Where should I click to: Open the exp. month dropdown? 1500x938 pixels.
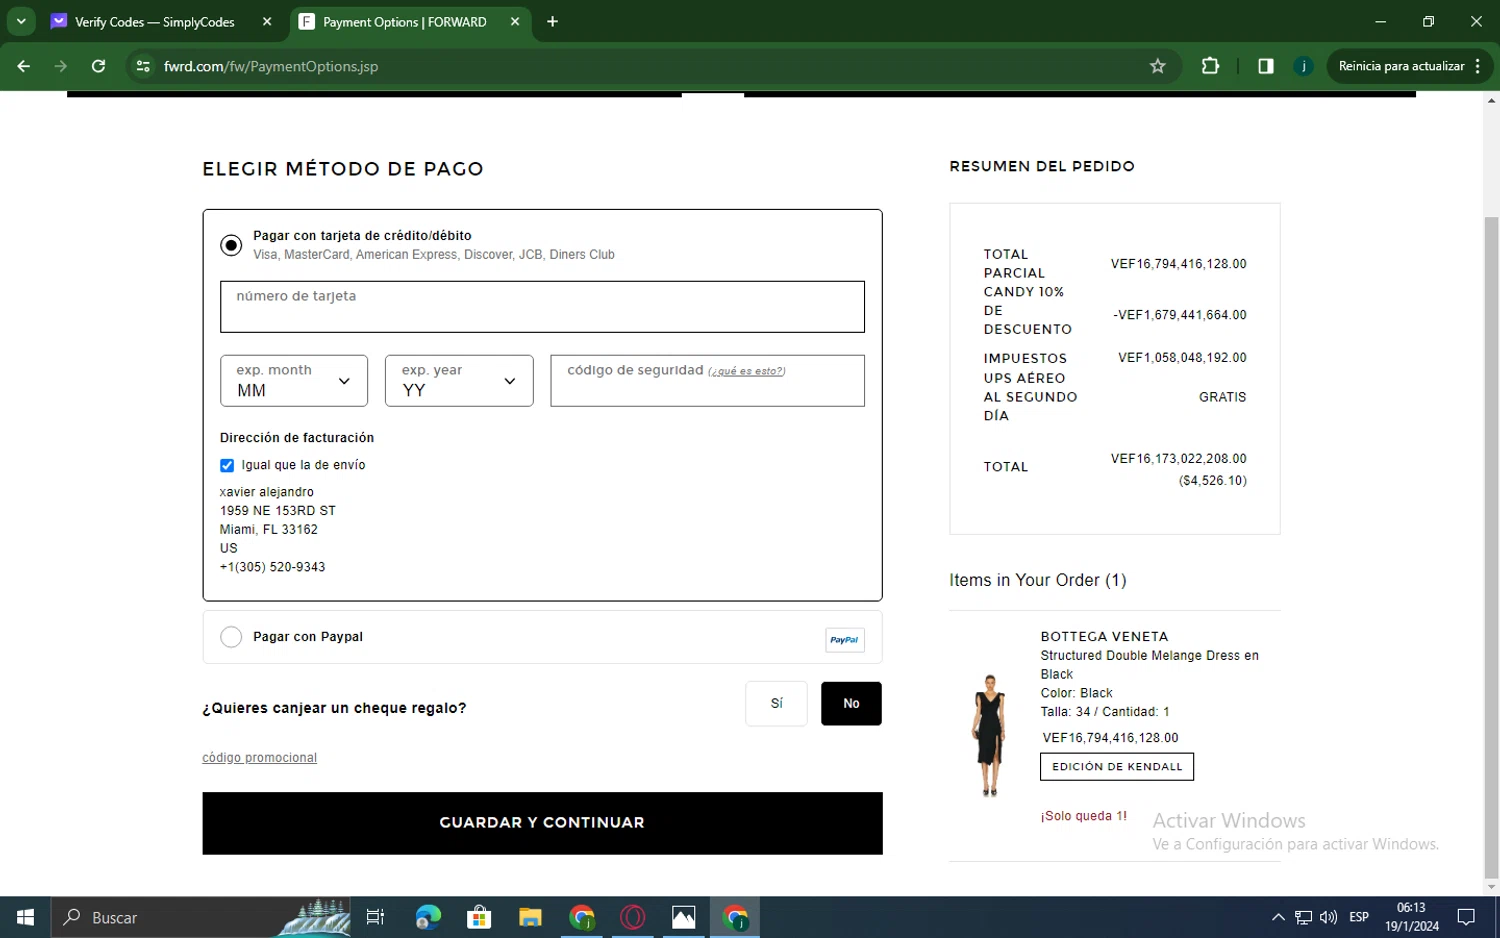tap(294, 381)
